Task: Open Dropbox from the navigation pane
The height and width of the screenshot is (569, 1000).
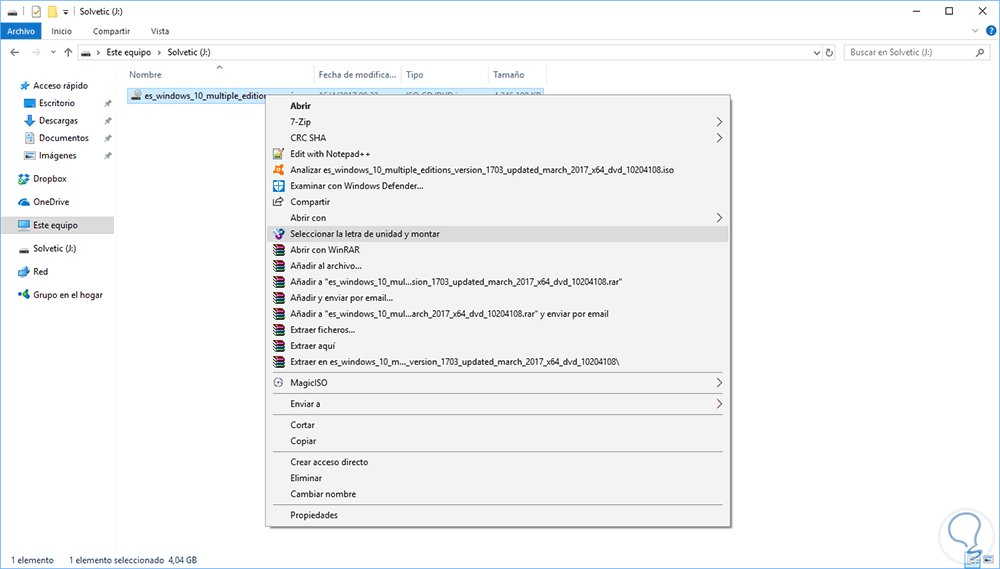Action: (x=49, y=179)
